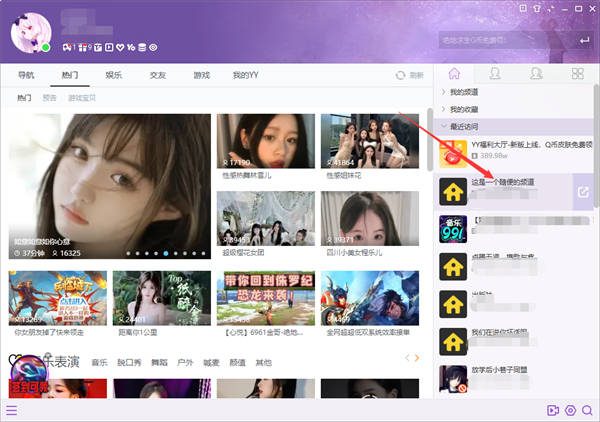
Task: Open the groups contact tab in right sidebar
Action: coord(536,73)
